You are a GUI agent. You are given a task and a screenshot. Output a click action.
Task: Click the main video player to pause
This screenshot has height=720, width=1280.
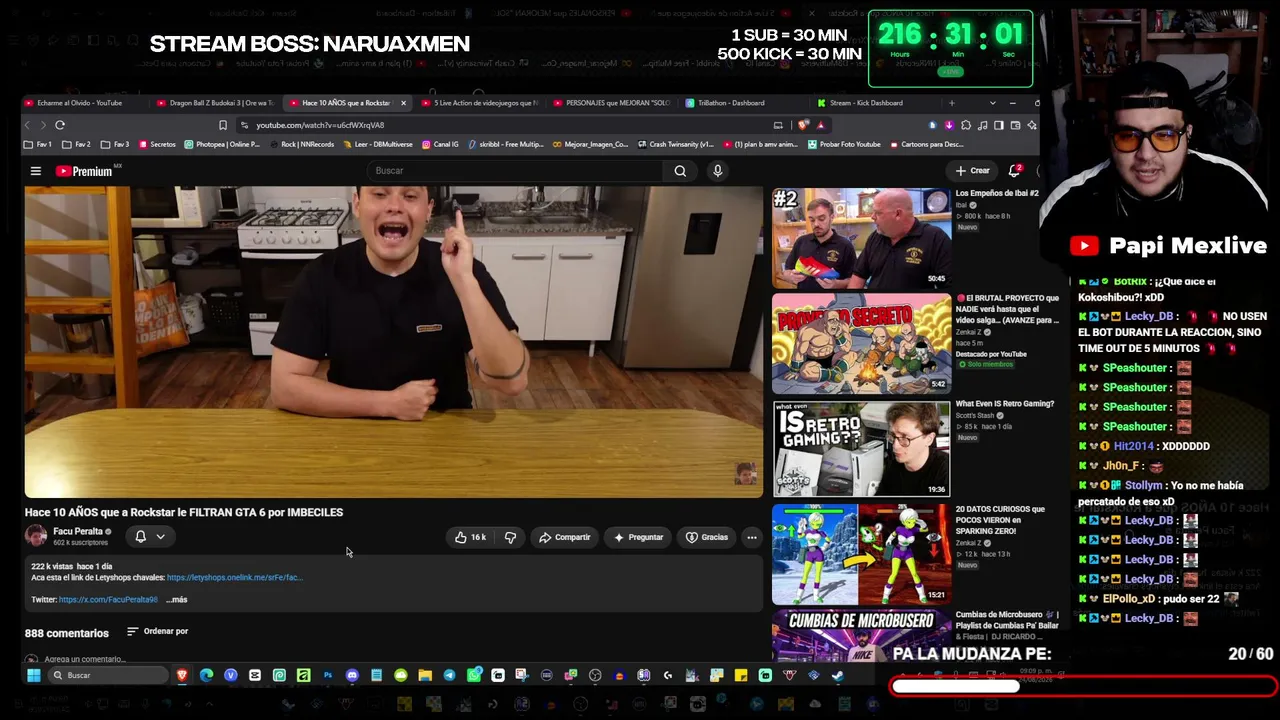[394, 341]
